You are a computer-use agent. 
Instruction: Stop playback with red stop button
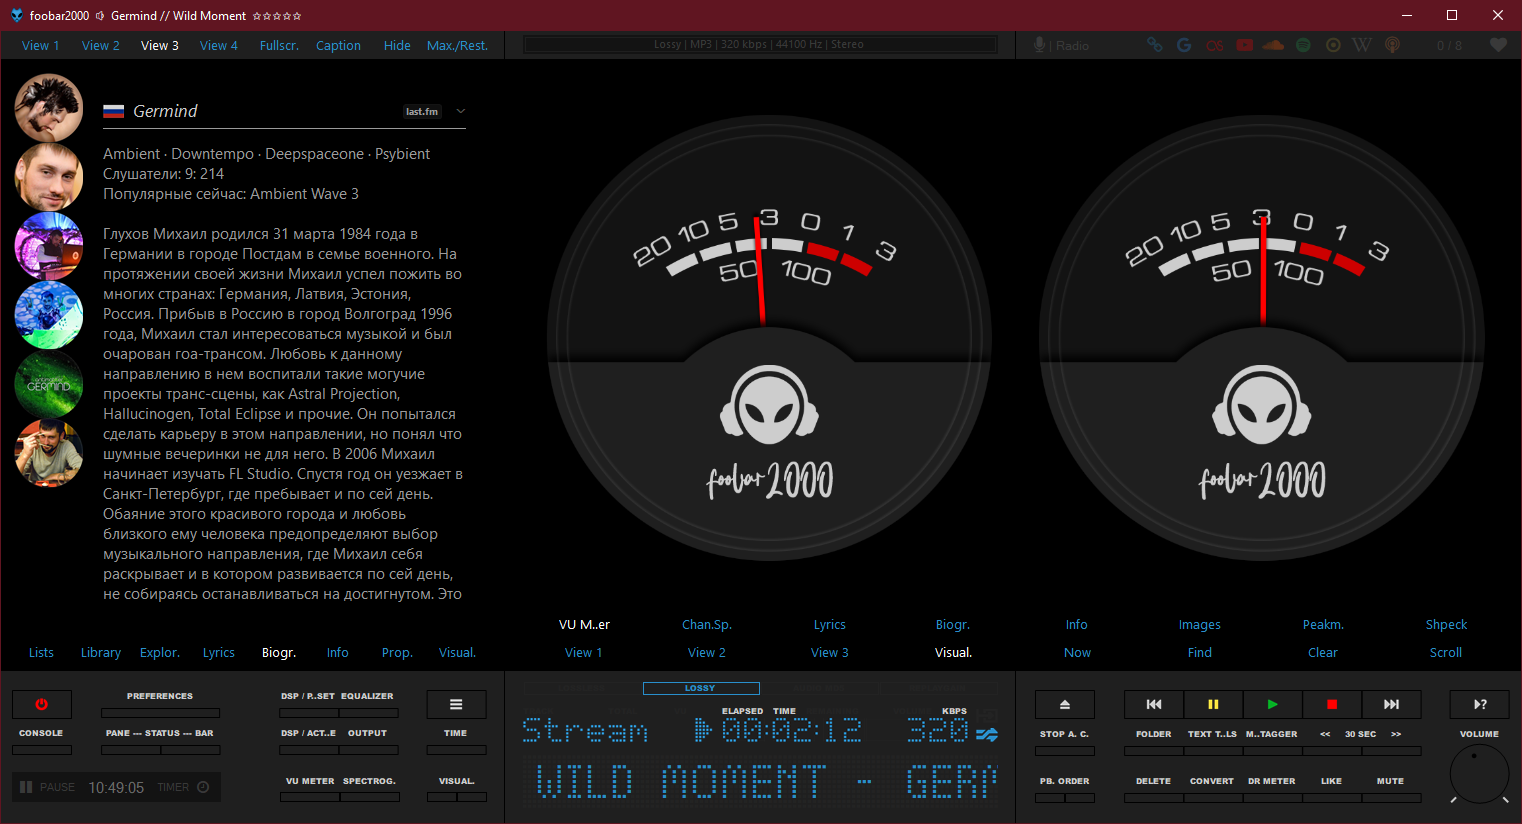[1331, 704]
